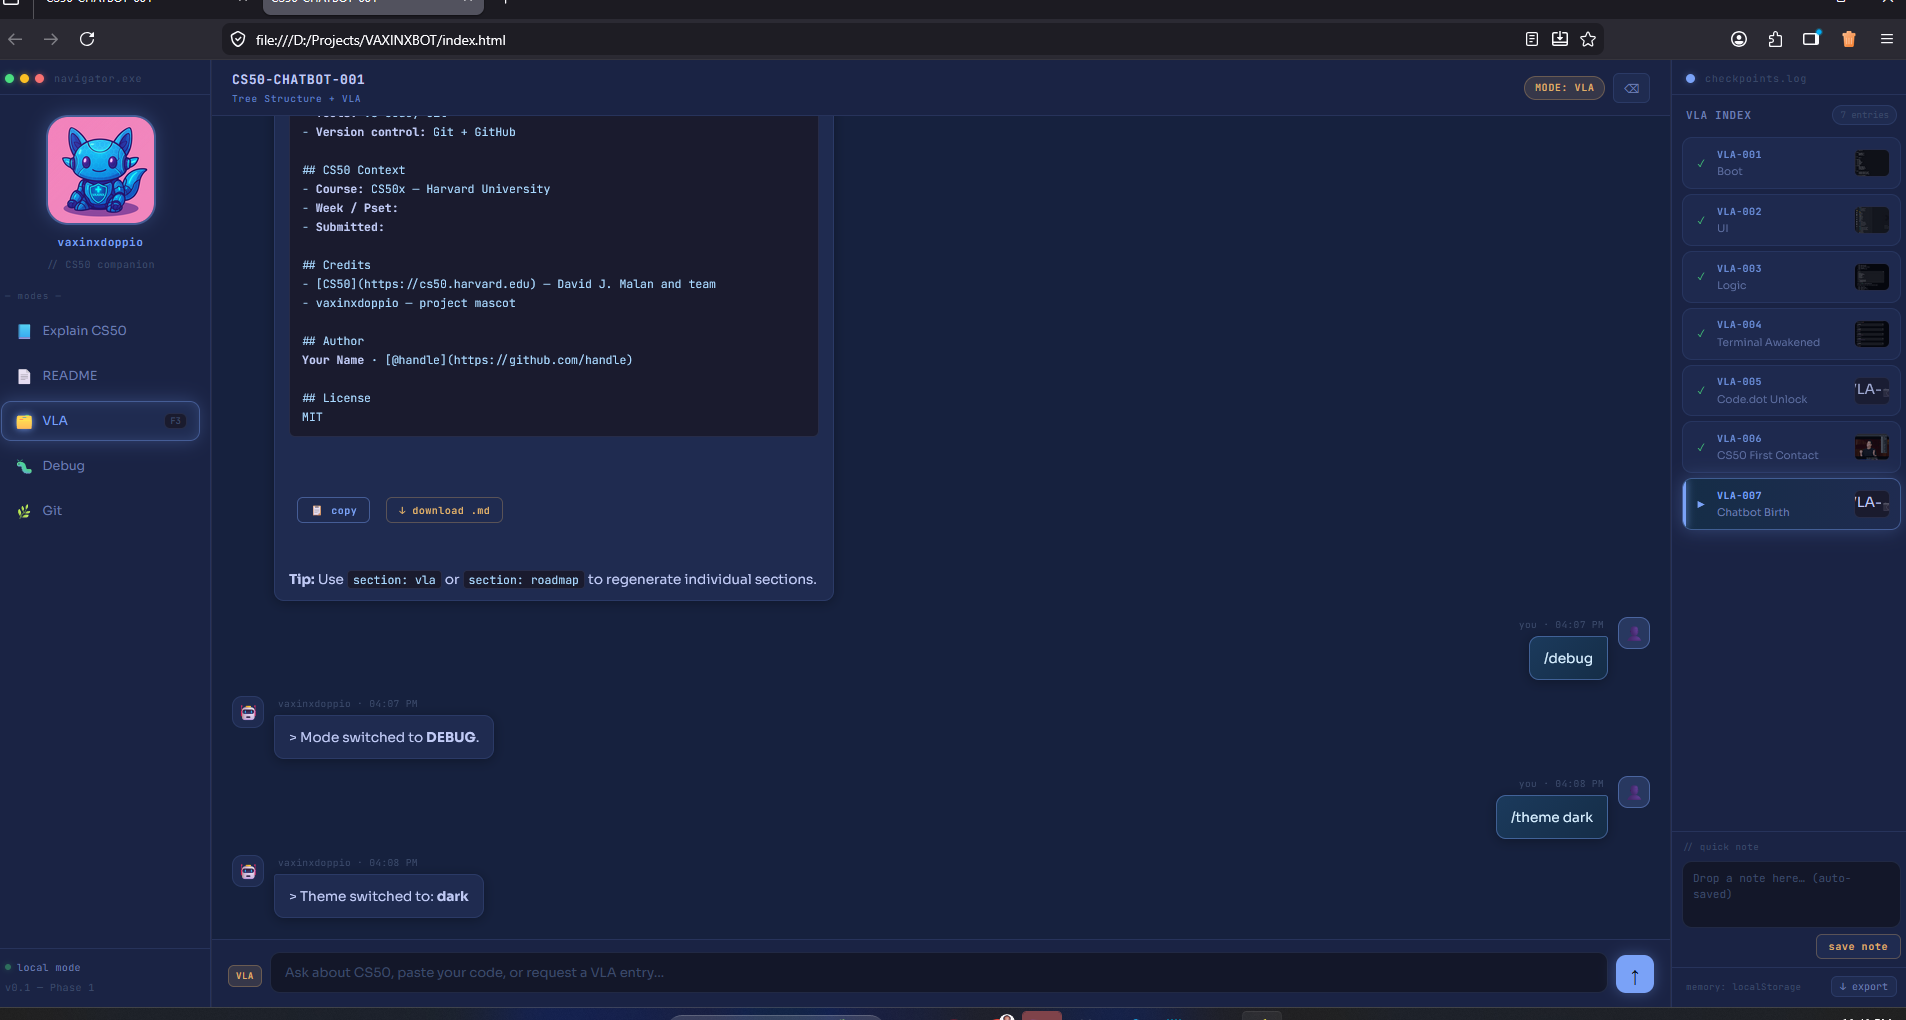
Task: Click the VLA tag beside input
Action: [245, 976]
